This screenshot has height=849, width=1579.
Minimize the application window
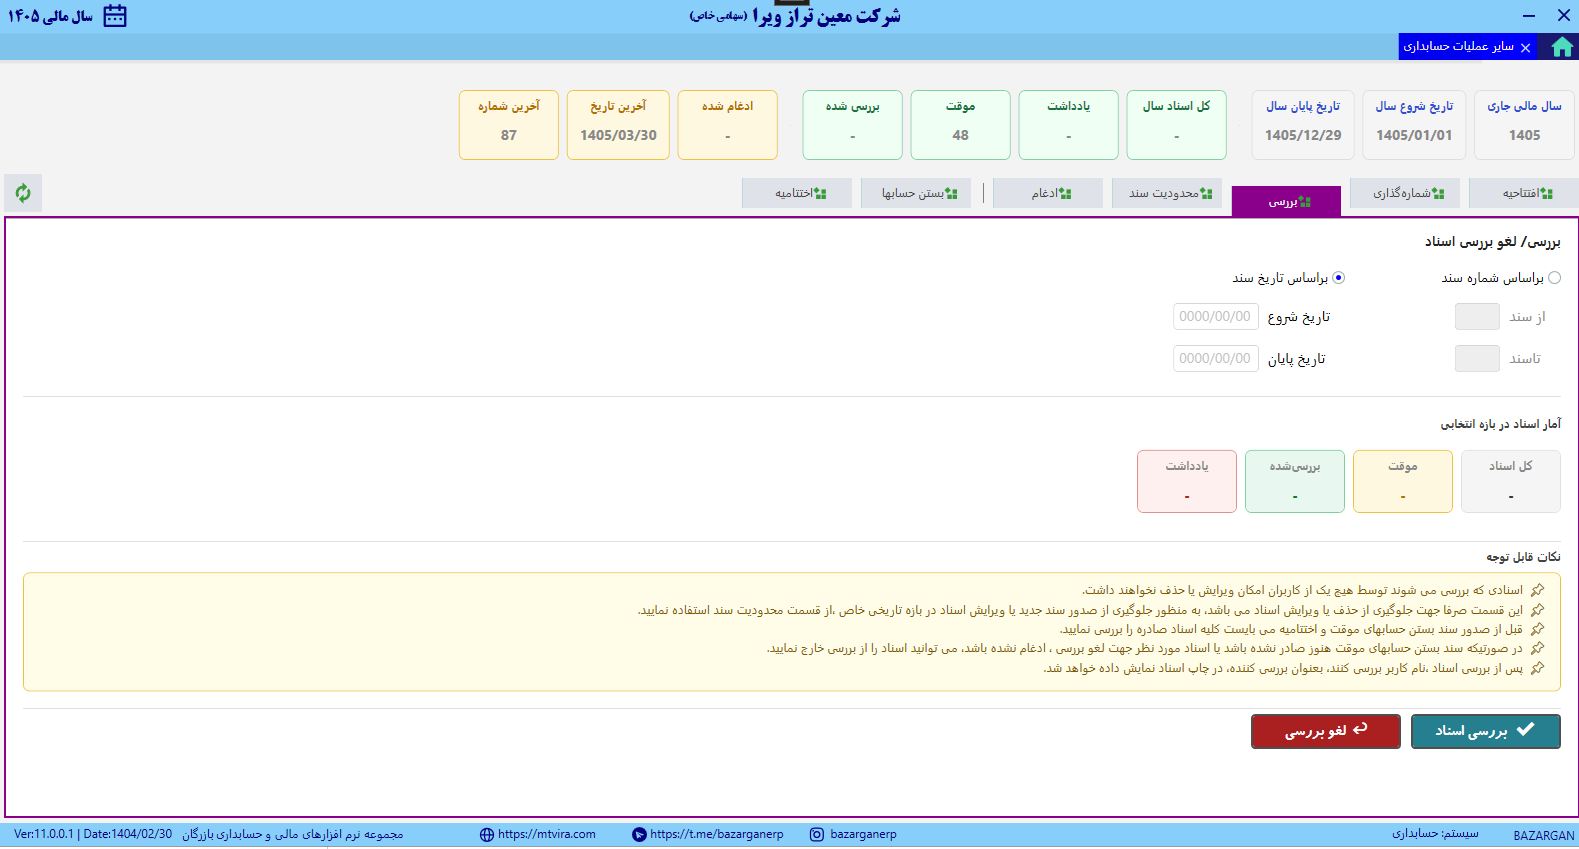coord(1529,16)
